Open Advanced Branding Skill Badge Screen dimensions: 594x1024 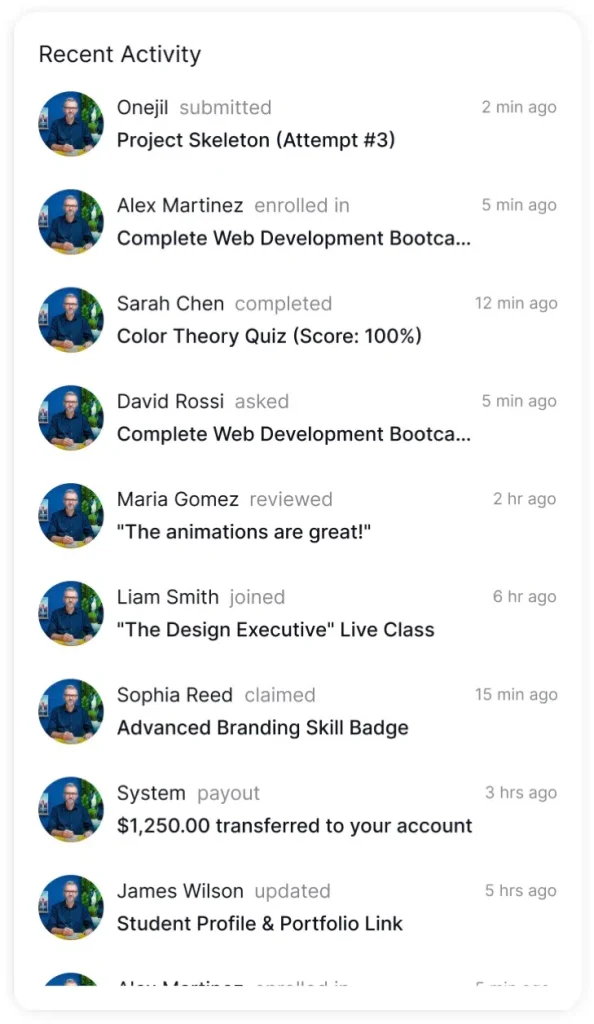262,728
